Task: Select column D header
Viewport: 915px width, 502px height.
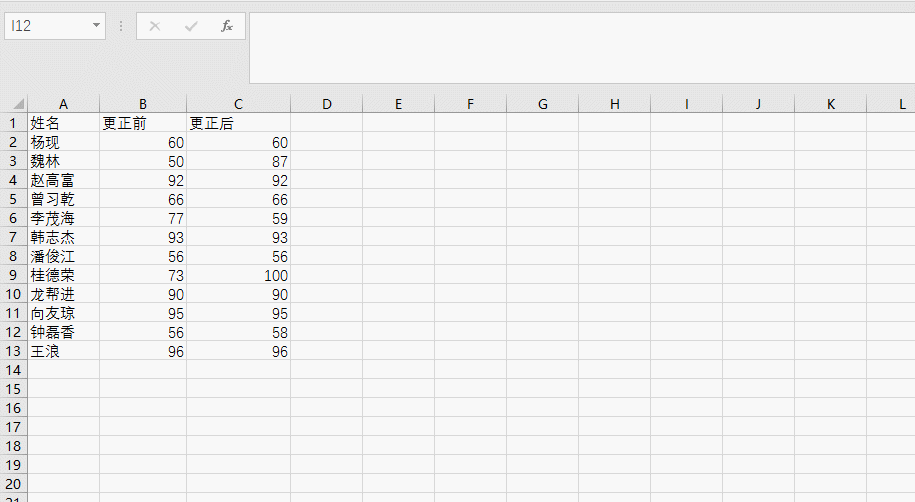Action: 326,104
